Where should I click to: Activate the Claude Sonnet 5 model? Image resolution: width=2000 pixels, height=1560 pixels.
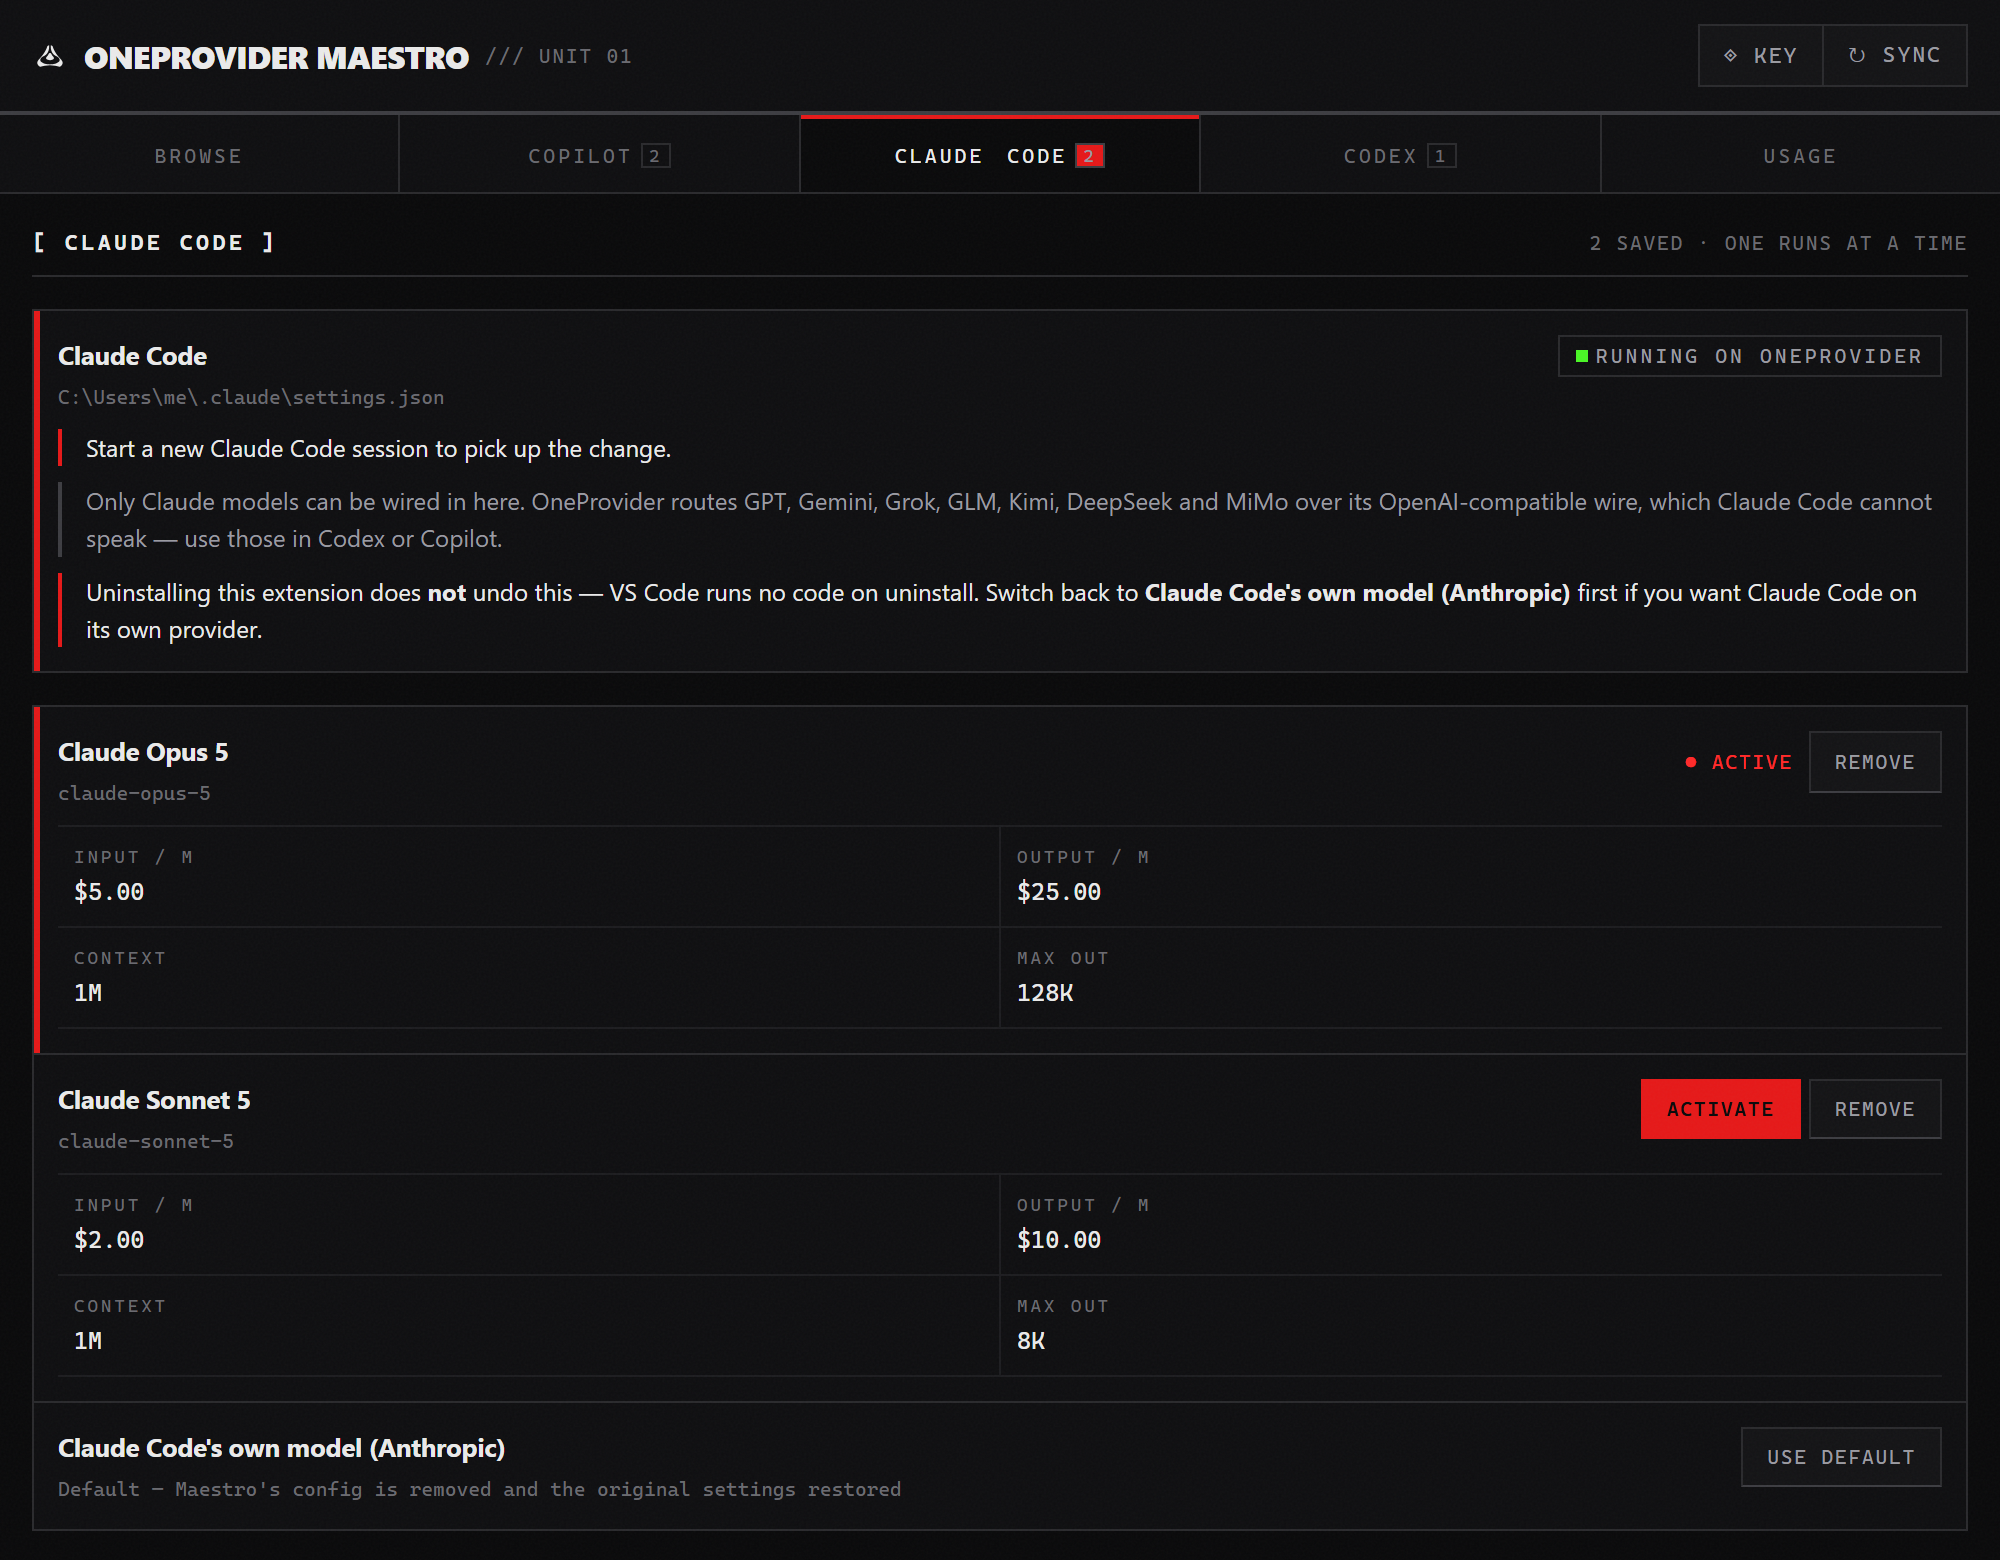click(1720, 1109)
